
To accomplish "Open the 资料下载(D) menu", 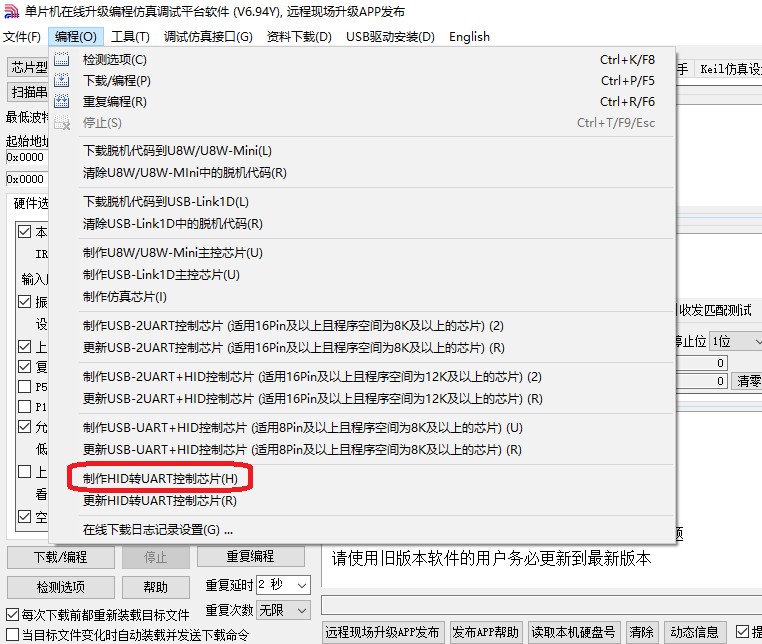I will tap(299, 36).
